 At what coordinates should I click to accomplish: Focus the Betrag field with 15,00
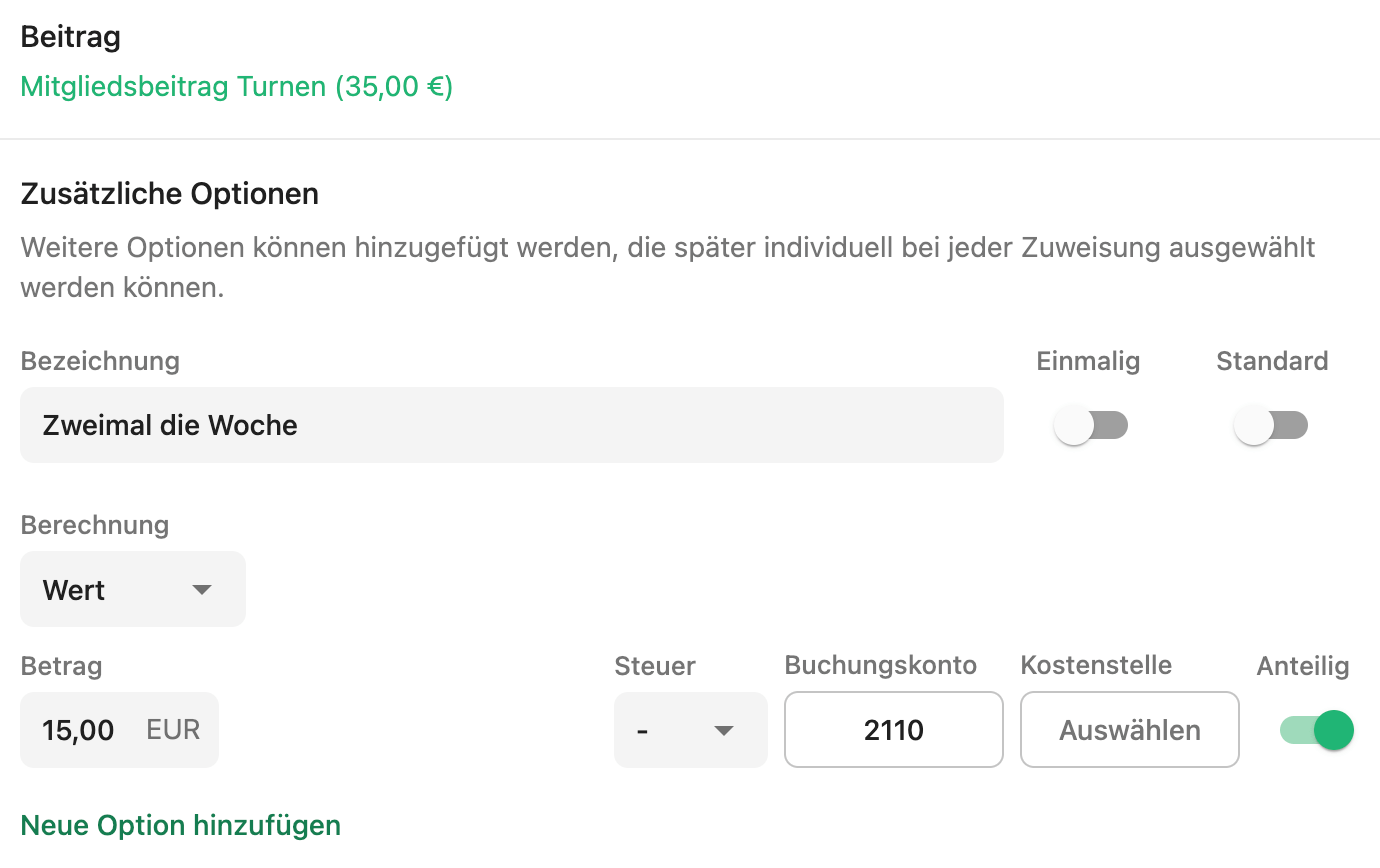pos(119,730)
